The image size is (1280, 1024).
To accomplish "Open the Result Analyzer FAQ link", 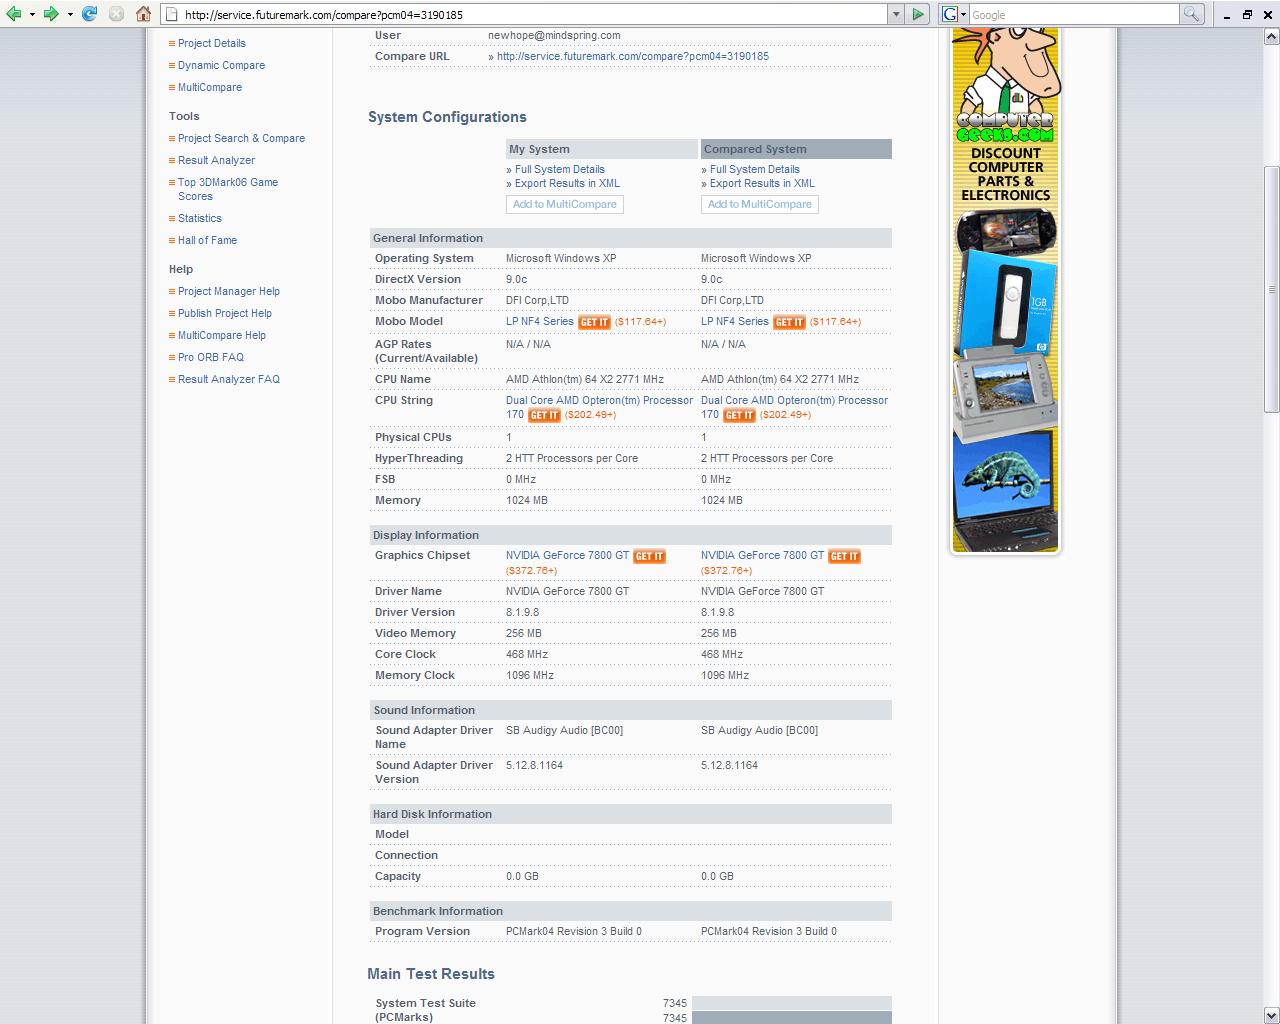I will point(229,379).
